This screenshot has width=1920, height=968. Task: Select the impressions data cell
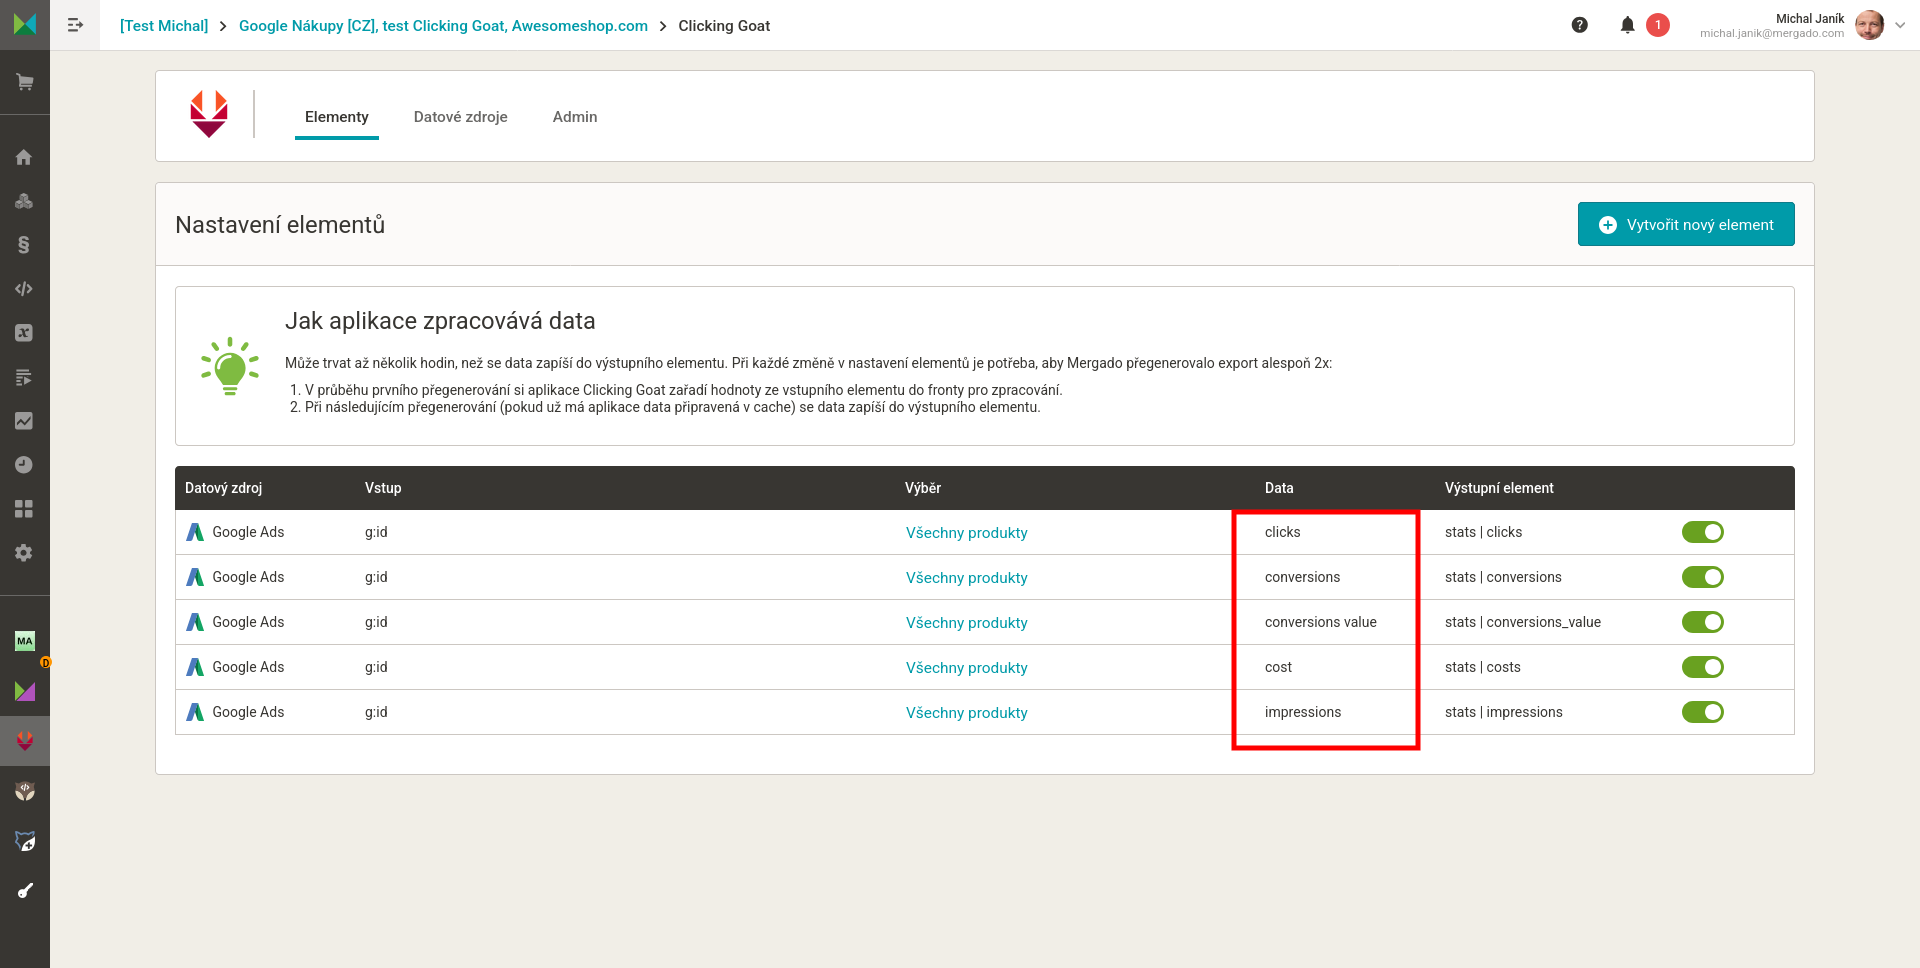click(x=1303, y=712)
